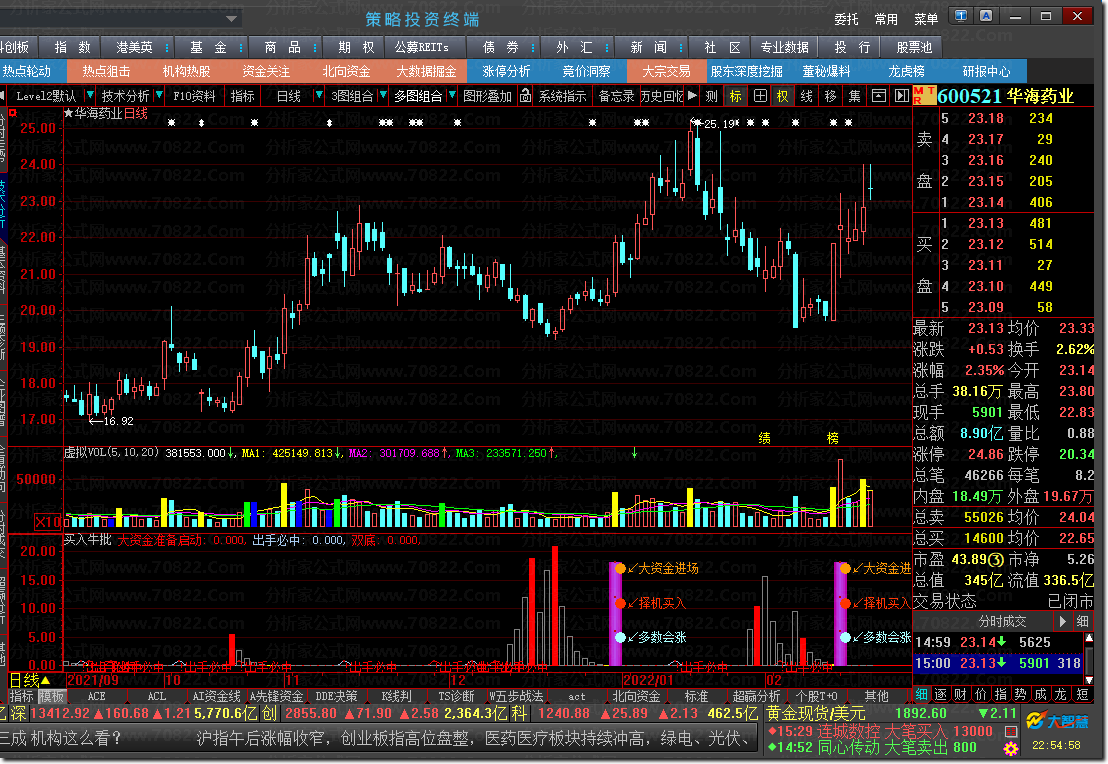
Task: Click the yellow gear icon in status bar
Action: tap(1011, 748)
